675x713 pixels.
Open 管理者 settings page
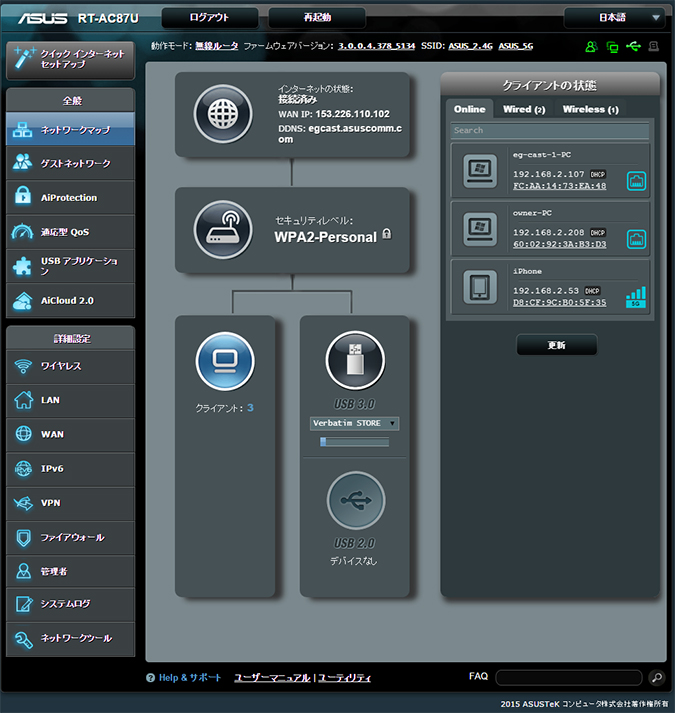(x=71, y=571)
